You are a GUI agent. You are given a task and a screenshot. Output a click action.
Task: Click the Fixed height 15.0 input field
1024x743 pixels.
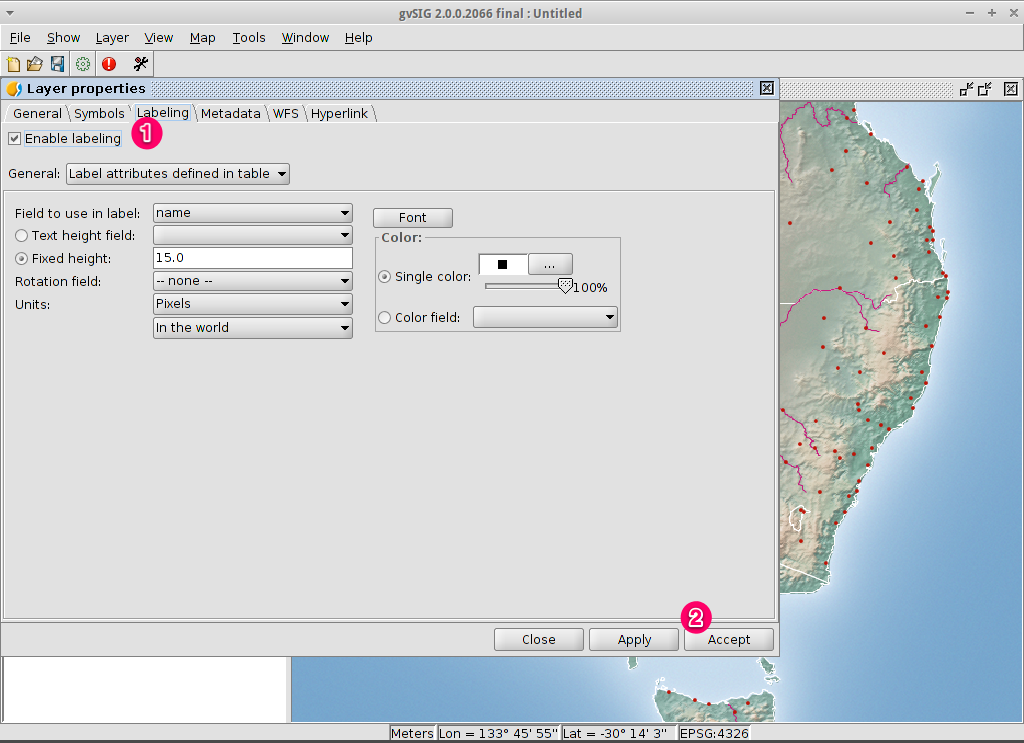[253, 258]
